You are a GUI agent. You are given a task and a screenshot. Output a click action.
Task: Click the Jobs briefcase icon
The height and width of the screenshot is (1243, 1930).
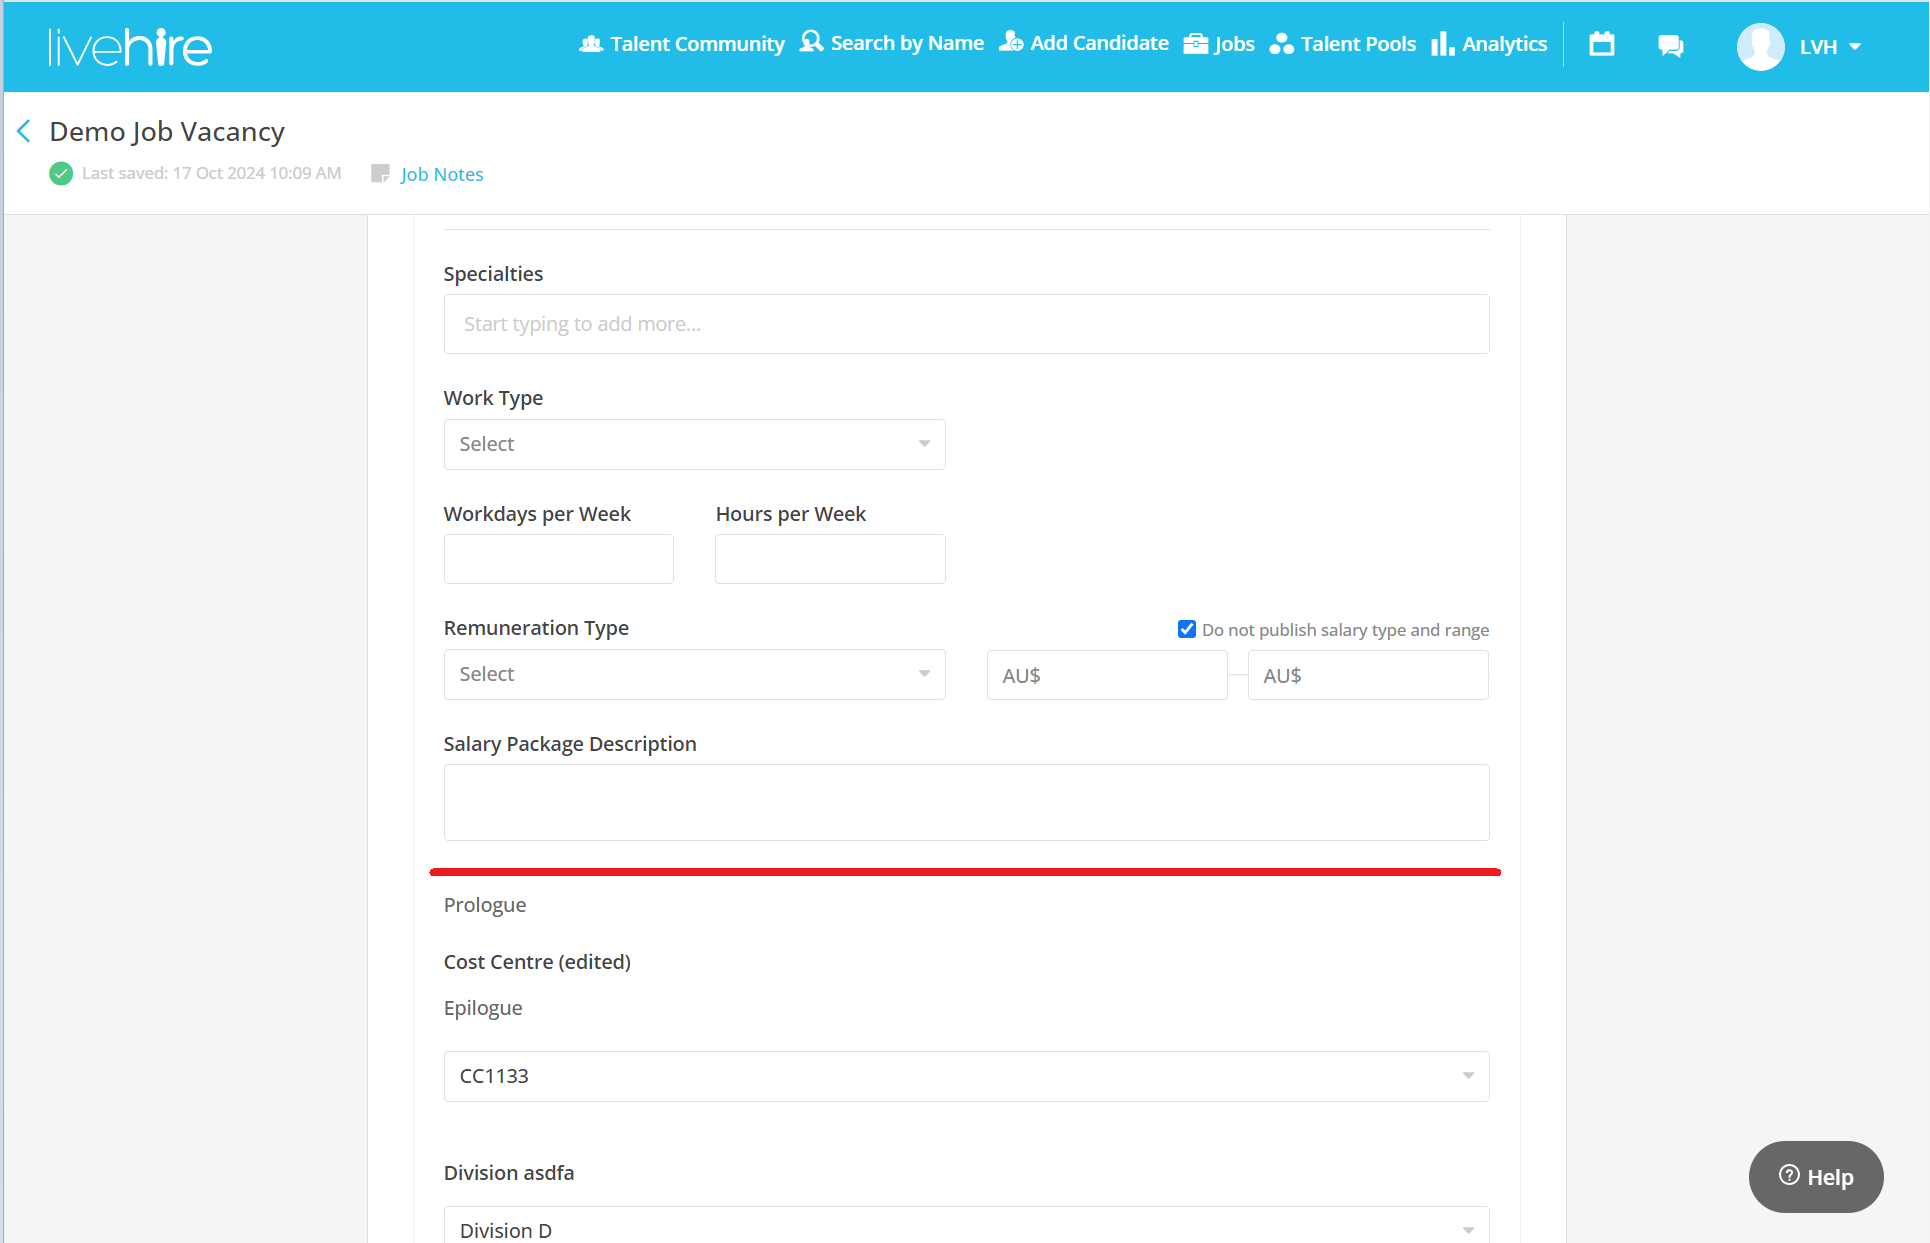(x=1196, y=43)
